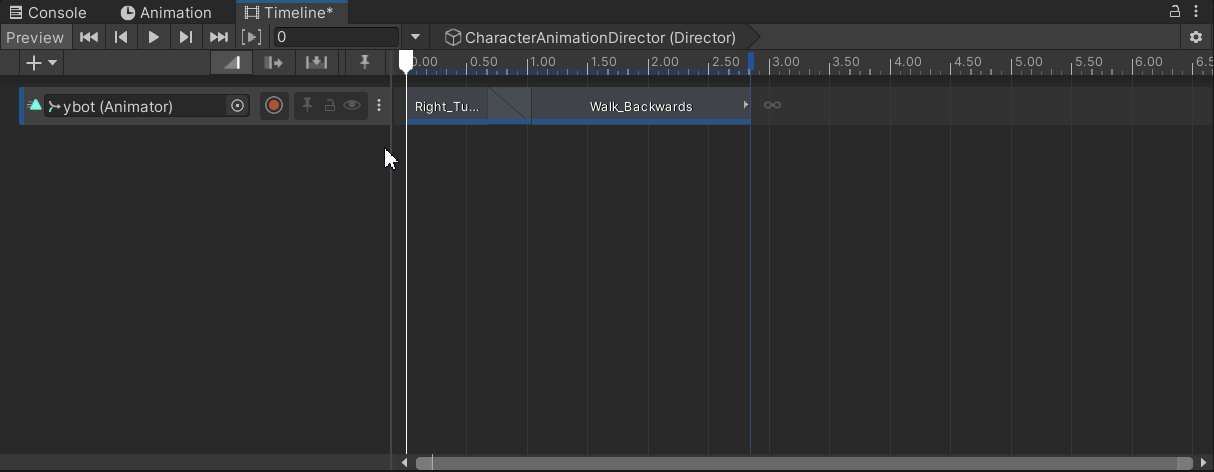Toggle ybot track marker pin icon
Screen dimensions: 1214x472
pos(308,105)
